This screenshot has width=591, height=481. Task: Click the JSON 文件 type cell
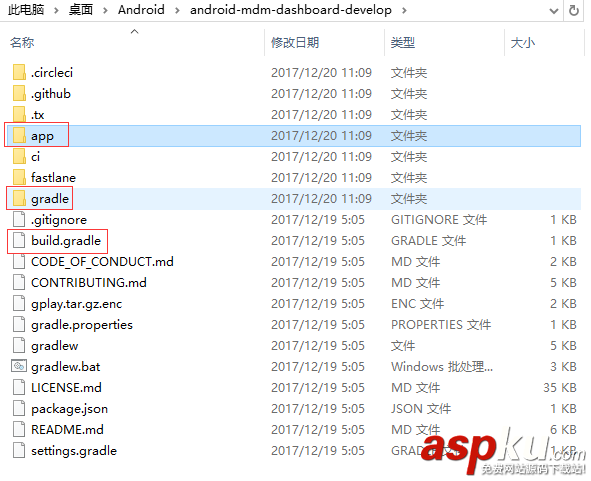(421, 409)
